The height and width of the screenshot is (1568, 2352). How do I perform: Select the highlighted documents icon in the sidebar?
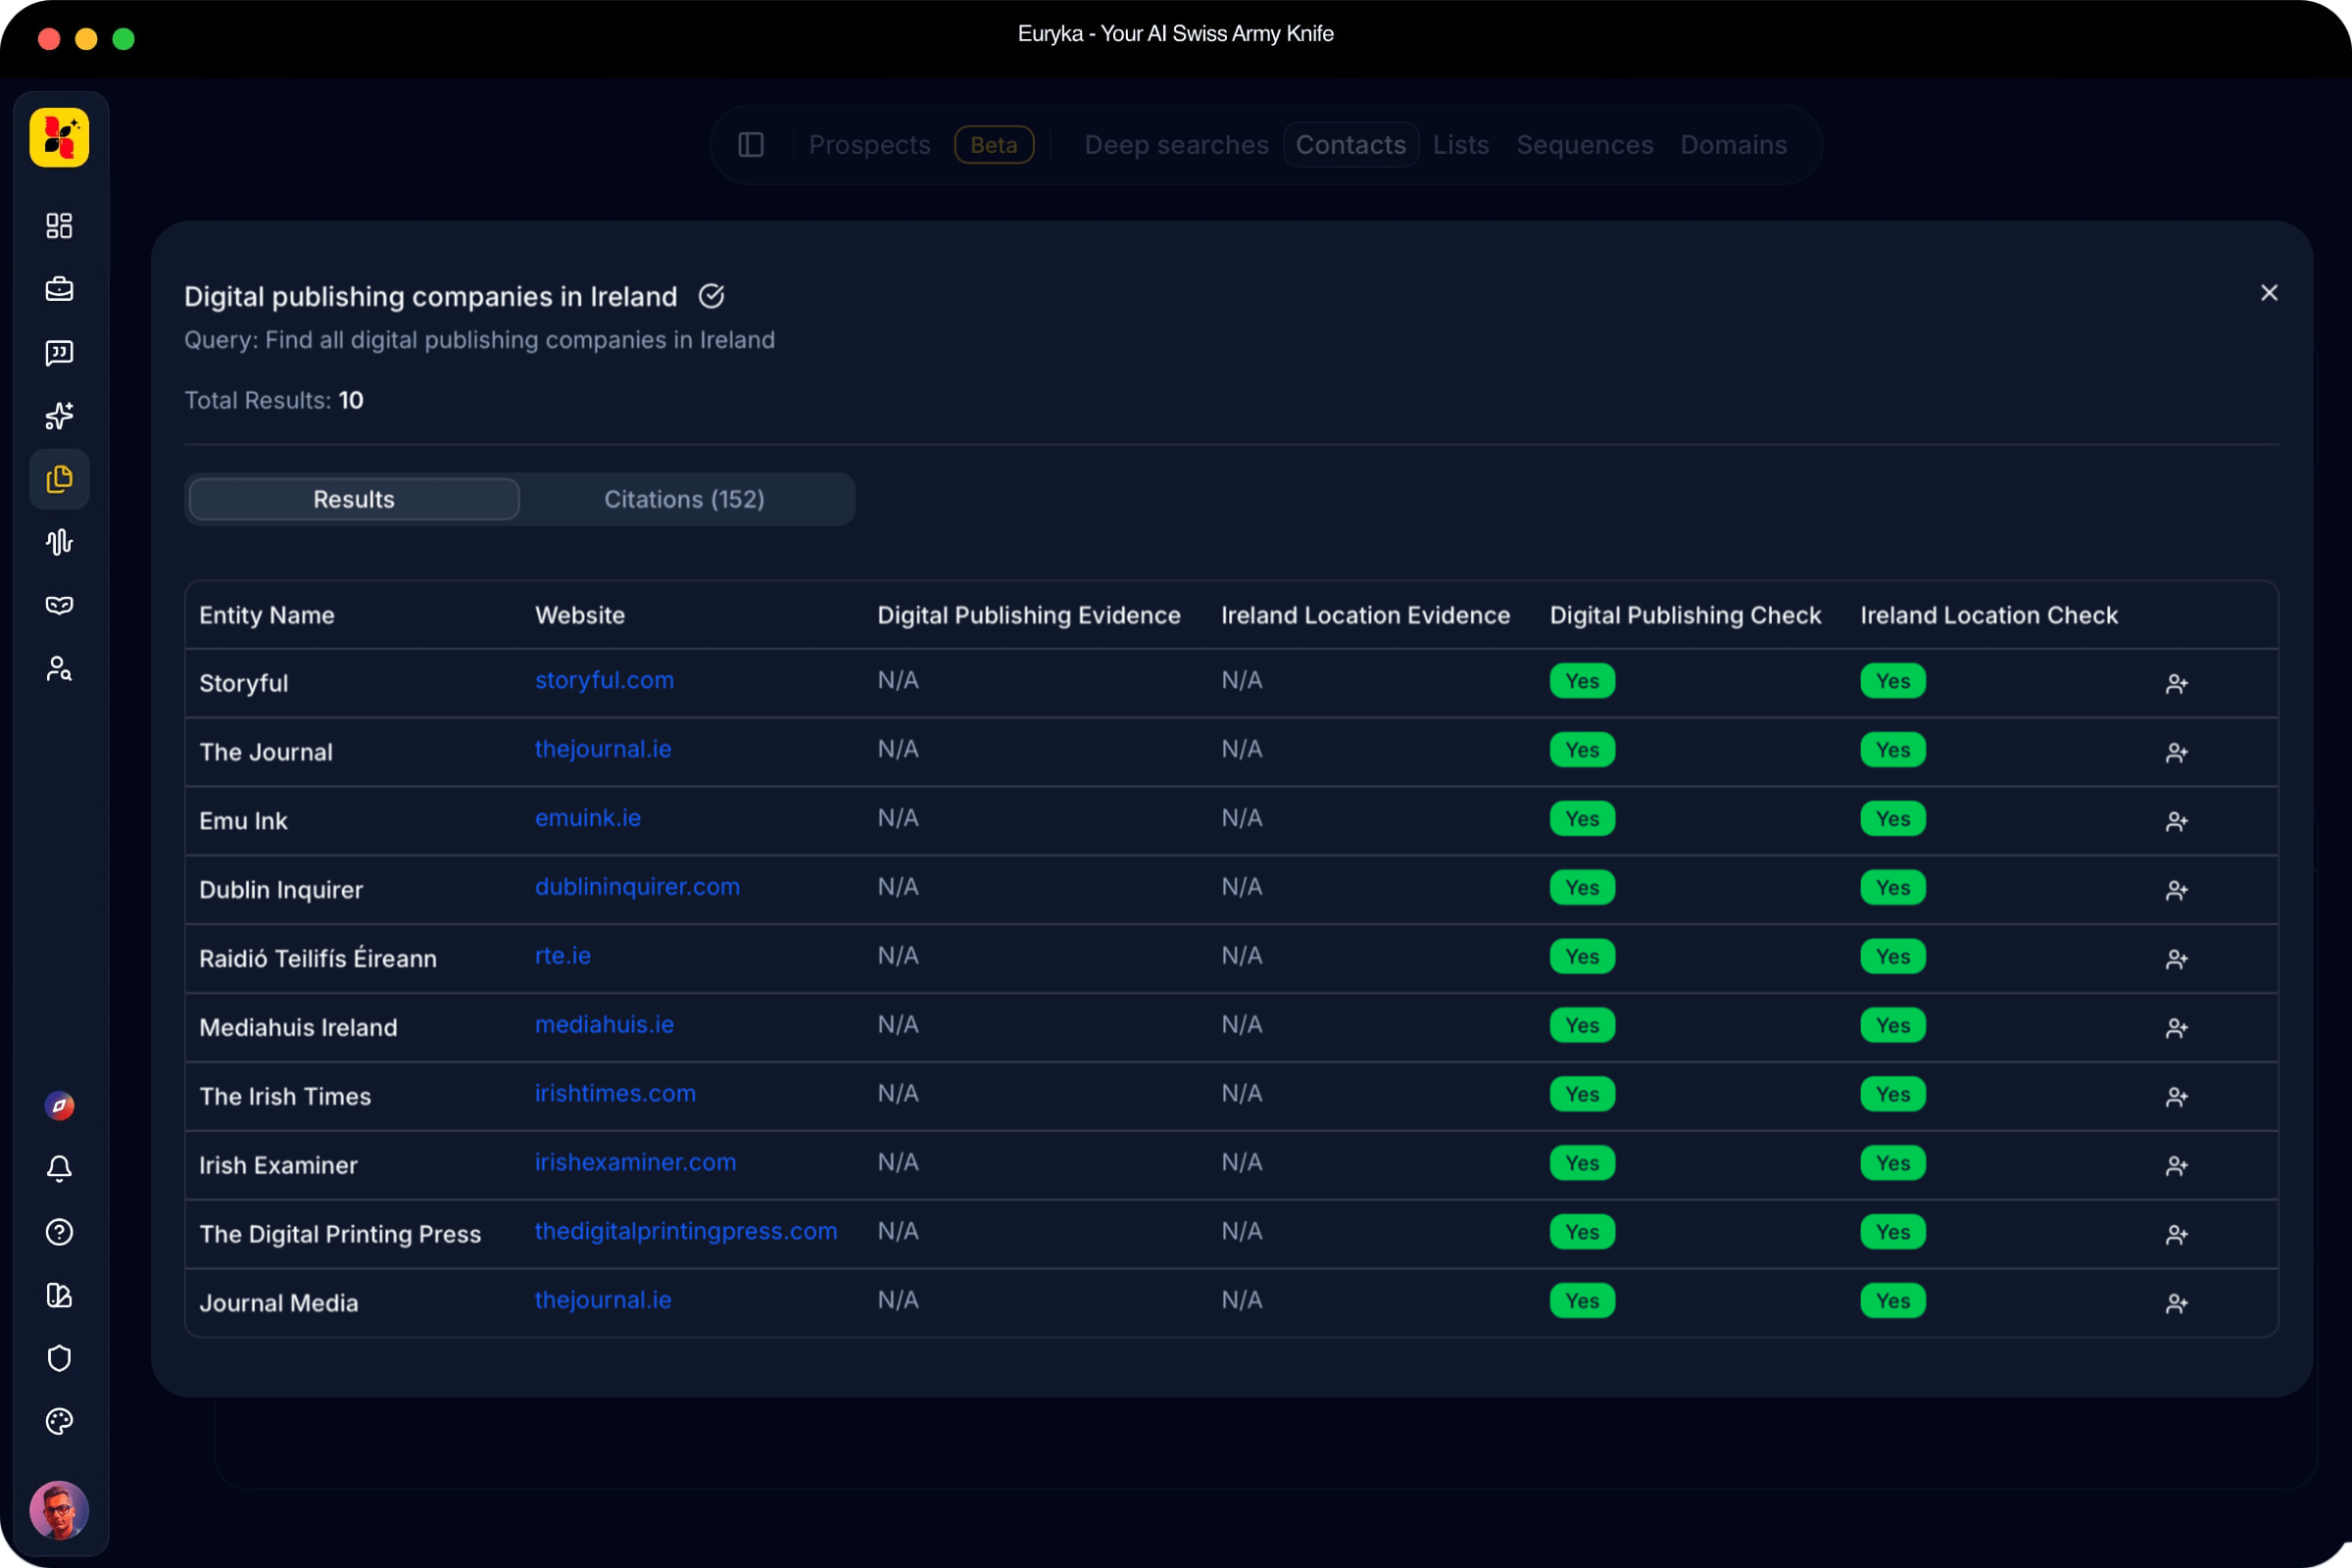pos(59,479)
